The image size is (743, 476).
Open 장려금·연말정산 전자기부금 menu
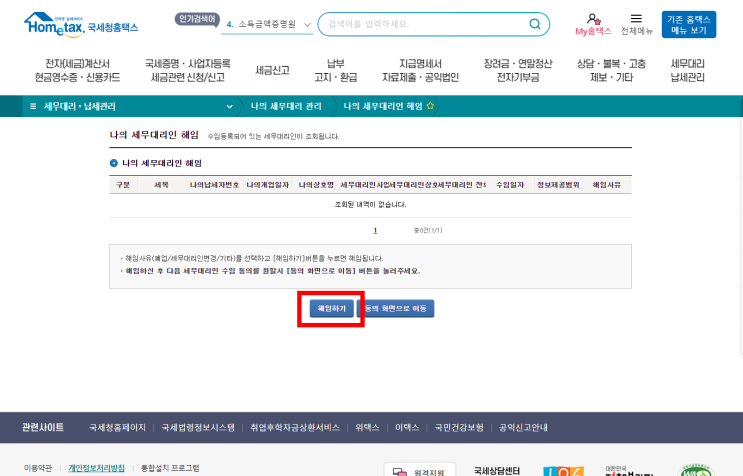click(x=518, y=71)
